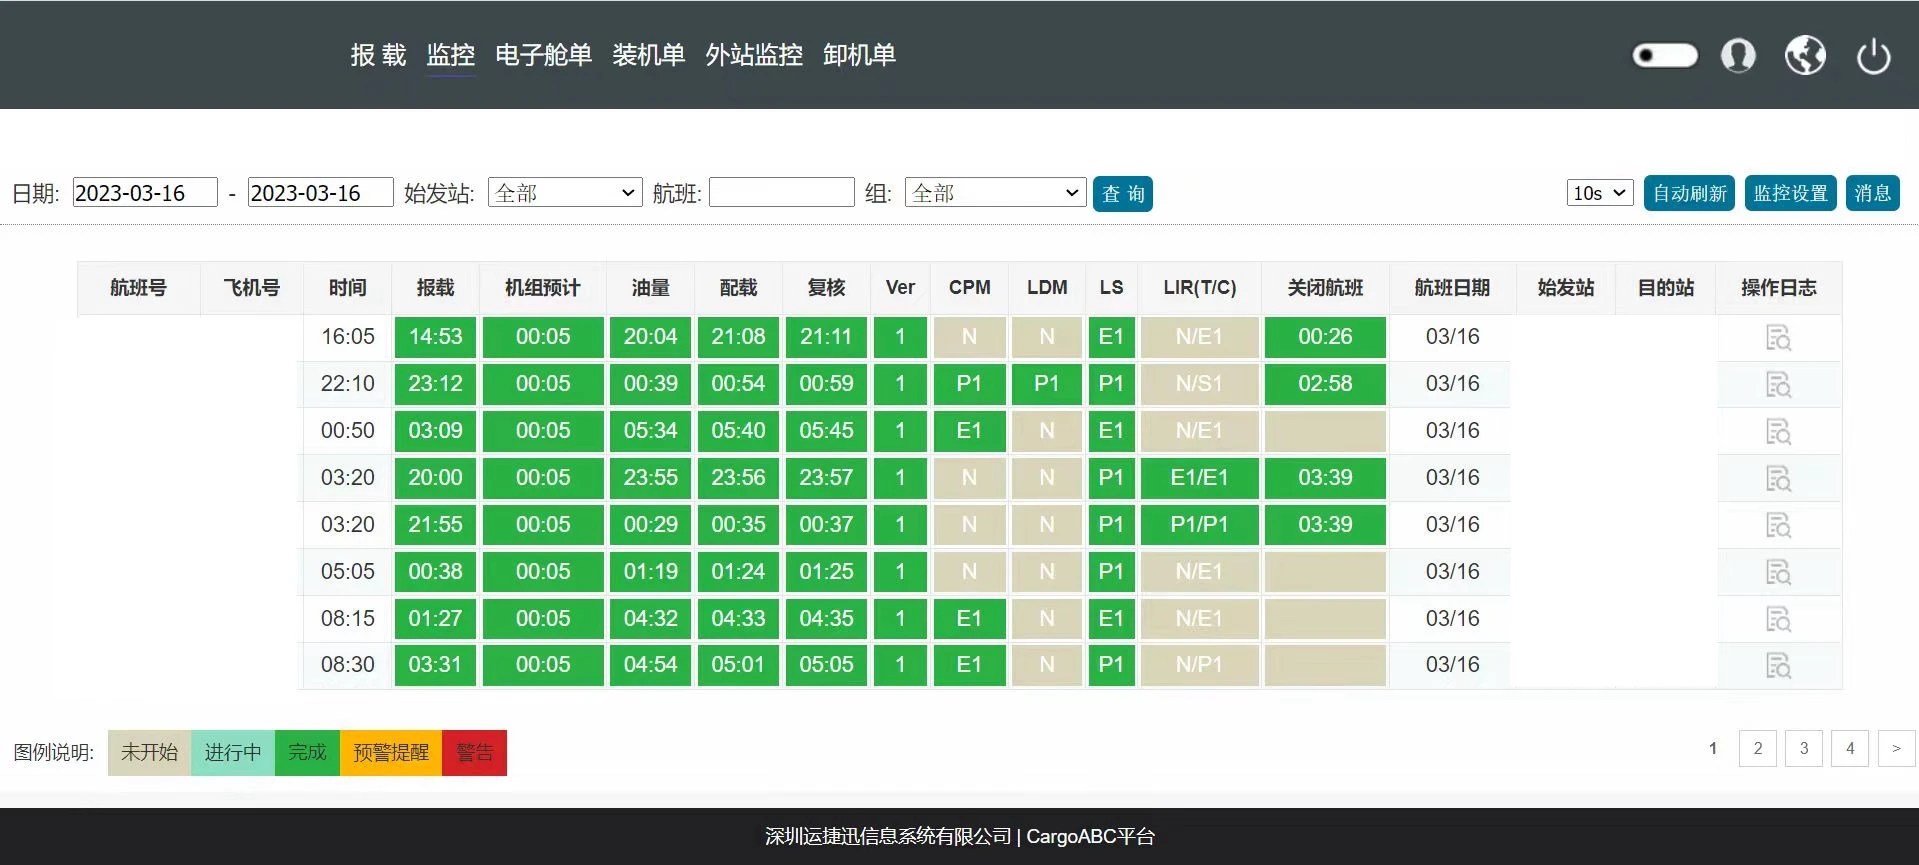The width and height of the screenshot is (1919, 865).
Task: Open the 外站监控 menu item
Action: tap(754, 55)
